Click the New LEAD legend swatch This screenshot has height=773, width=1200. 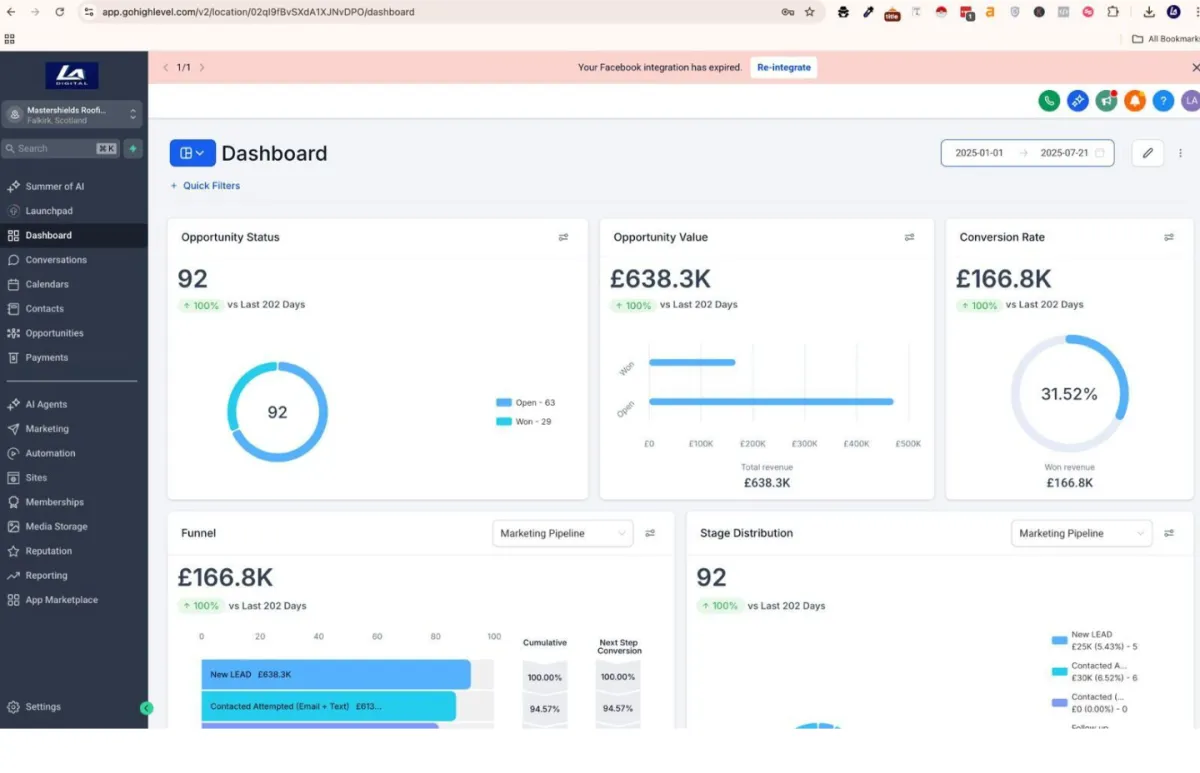1060,640
